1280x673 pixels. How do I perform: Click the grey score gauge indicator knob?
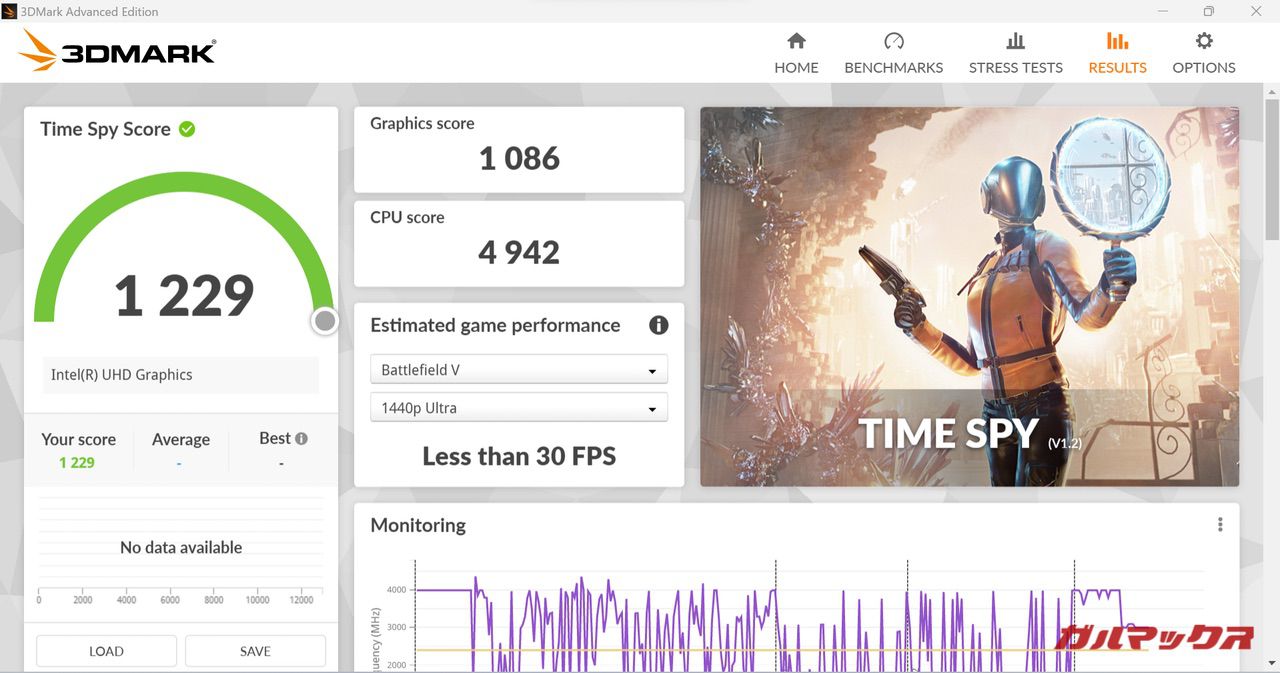(x=324, y=321)
